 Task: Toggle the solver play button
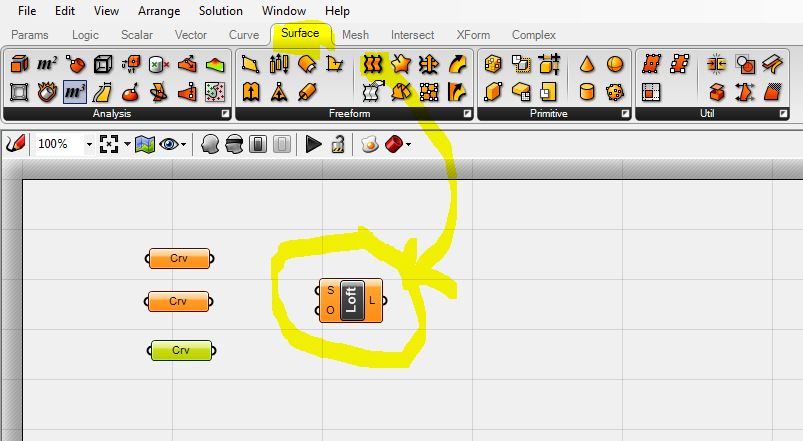click(313, 144)
